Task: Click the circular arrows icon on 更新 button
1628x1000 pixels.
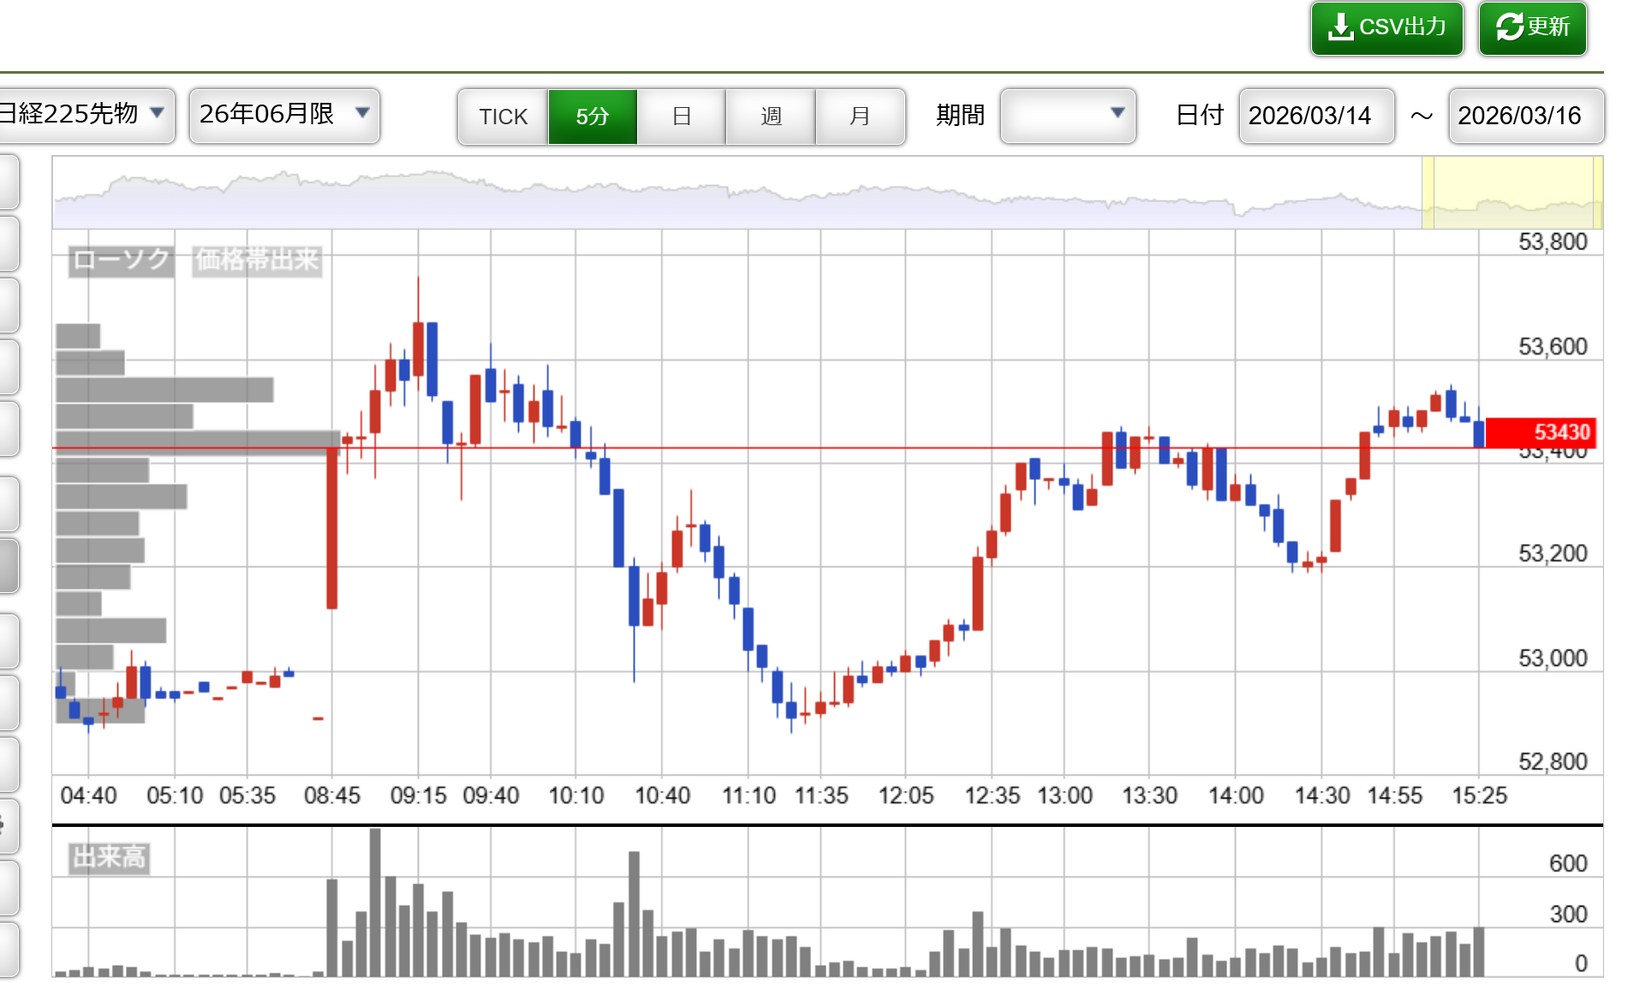Action: [x=1509, y=28]
